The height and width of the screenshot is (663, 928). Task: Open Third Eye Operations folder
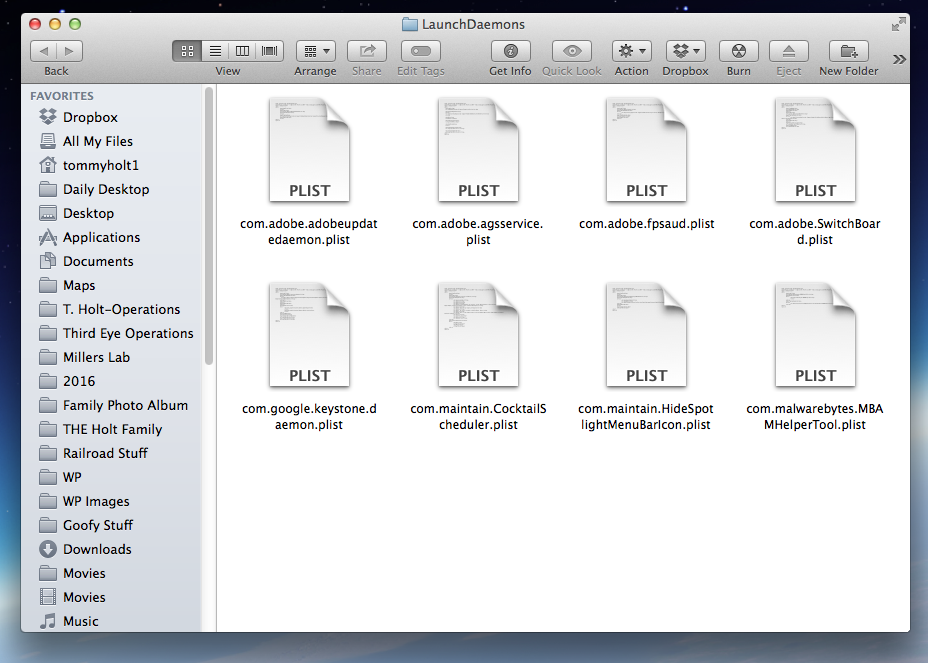[112, 333]
